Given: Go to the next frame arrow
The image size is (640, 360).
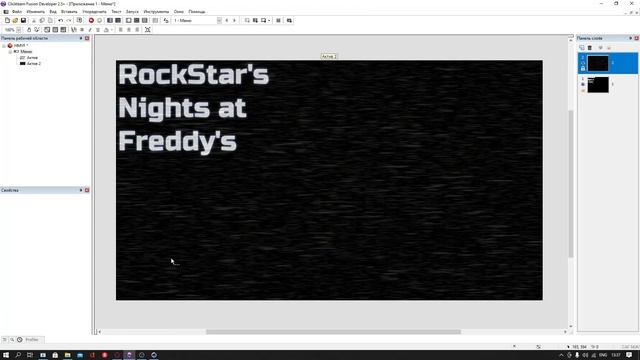Looking at the screenshot, I should tap(234, 20).
